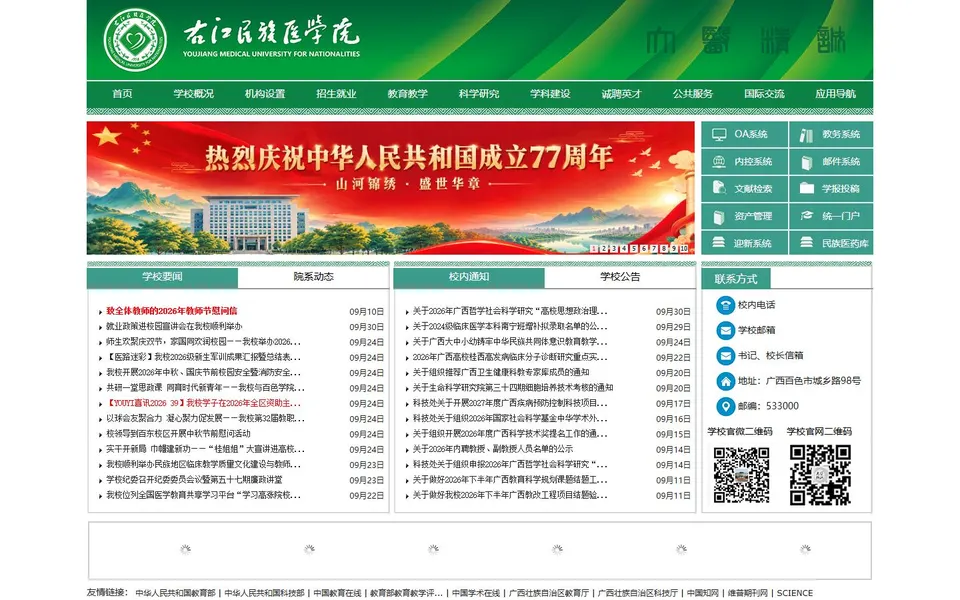Click the 邮编 location pin icon
Viewport: 960px width, 600px height.
pos(726,407)
